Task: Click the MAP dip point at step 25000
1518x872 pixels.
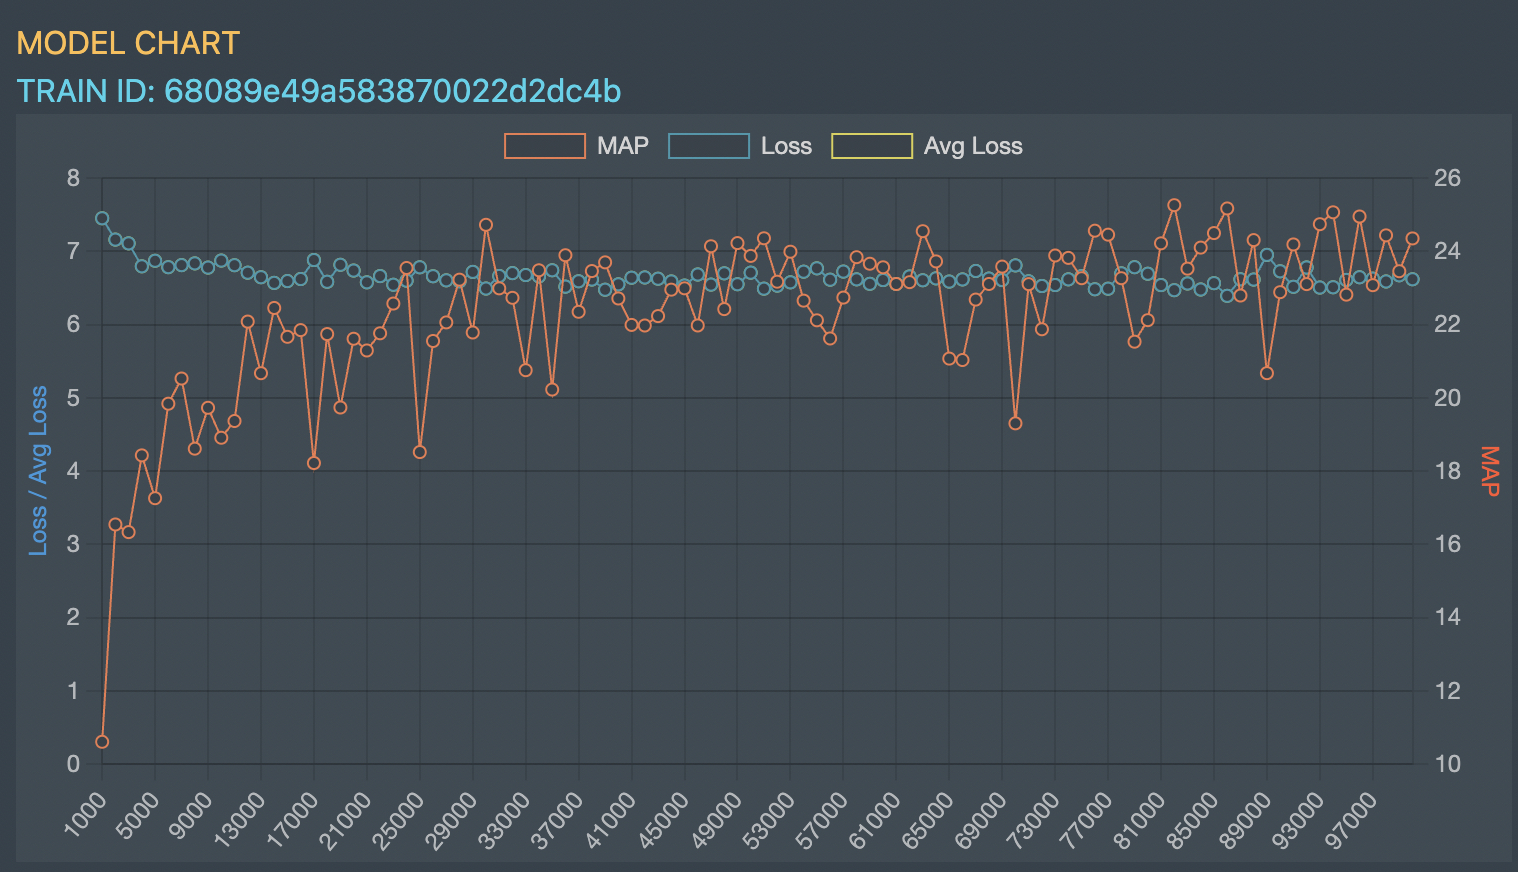Action: point(420,452)
